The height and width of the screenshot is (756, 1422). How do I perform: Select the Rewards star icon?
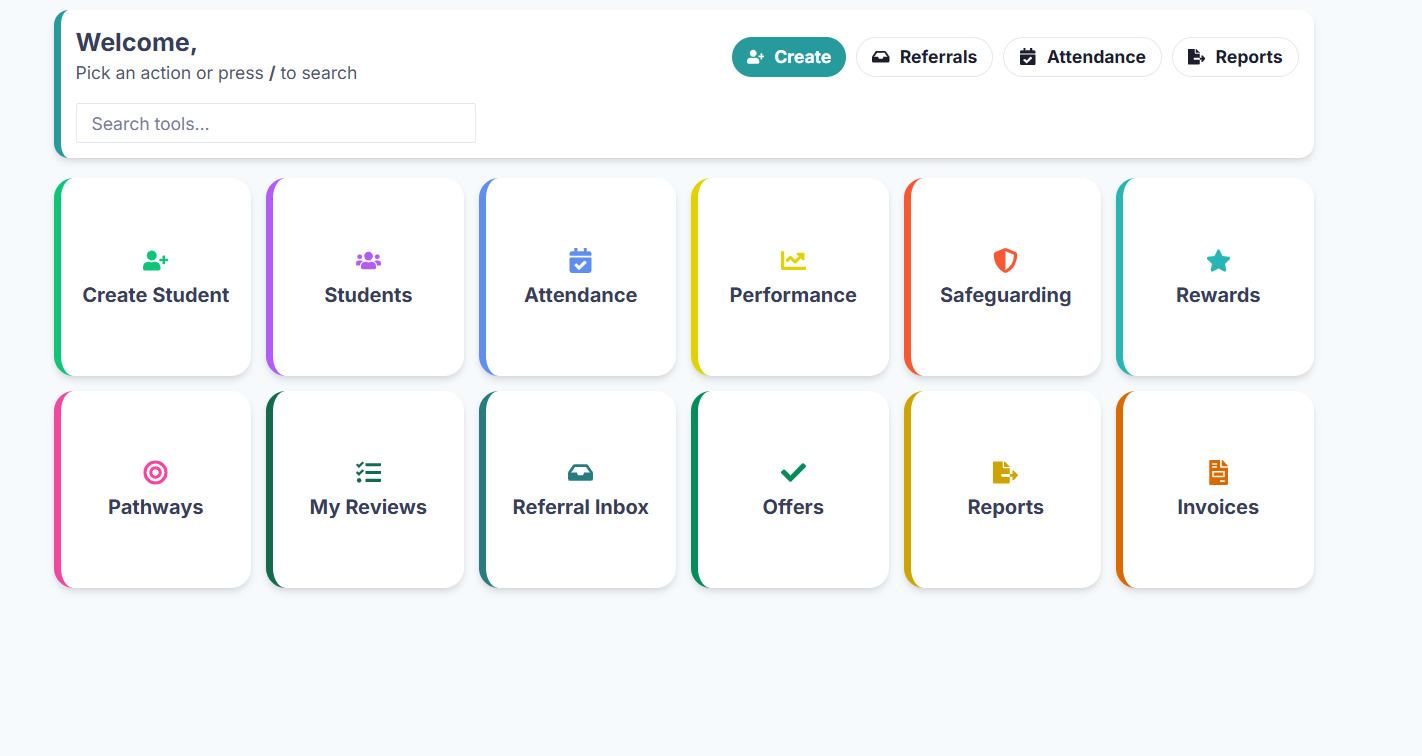coord(1218,261)
